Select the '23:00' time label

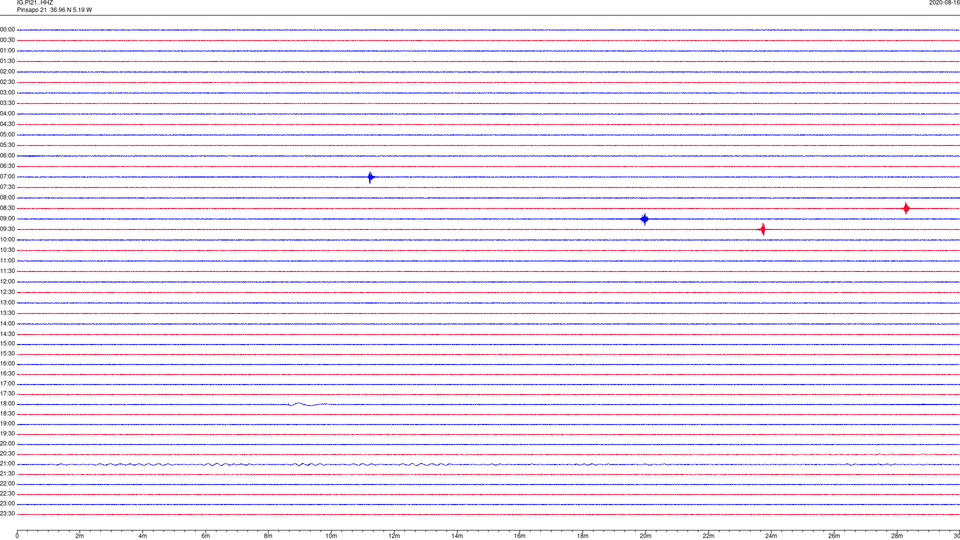(x=7, y=504)
